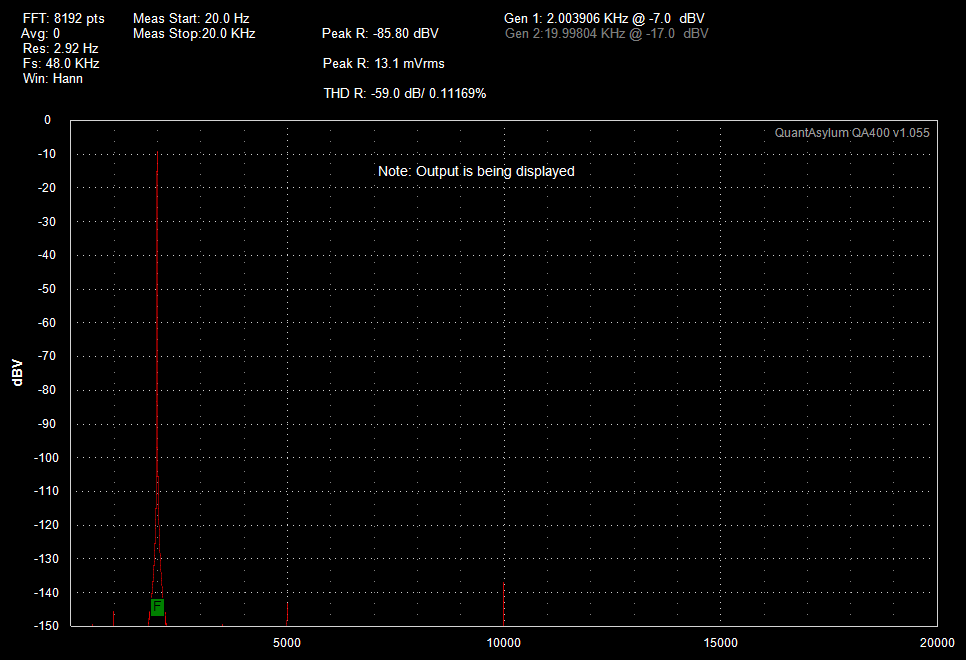Click the -100 y-axis label

point(45,458)
